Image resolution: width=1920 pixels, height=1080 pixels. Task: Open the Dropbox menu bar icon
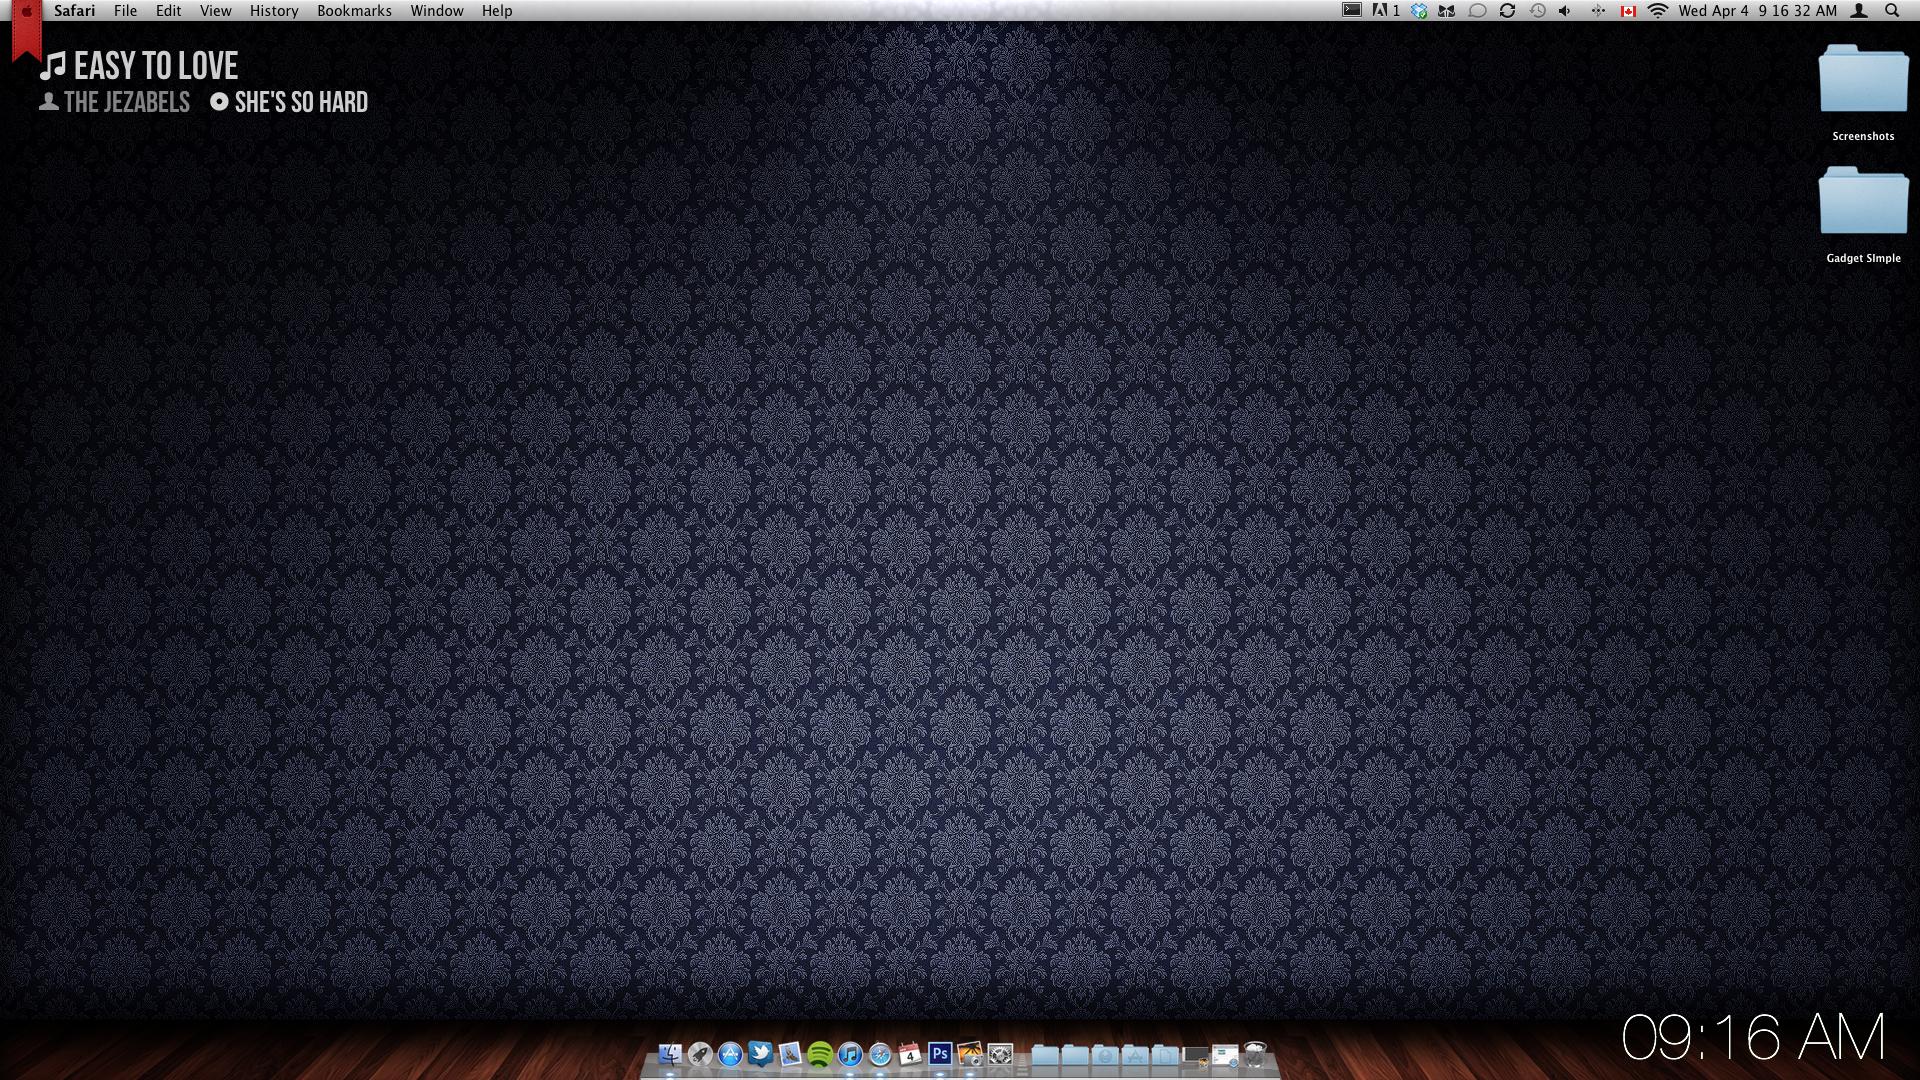pos(1419,11)
